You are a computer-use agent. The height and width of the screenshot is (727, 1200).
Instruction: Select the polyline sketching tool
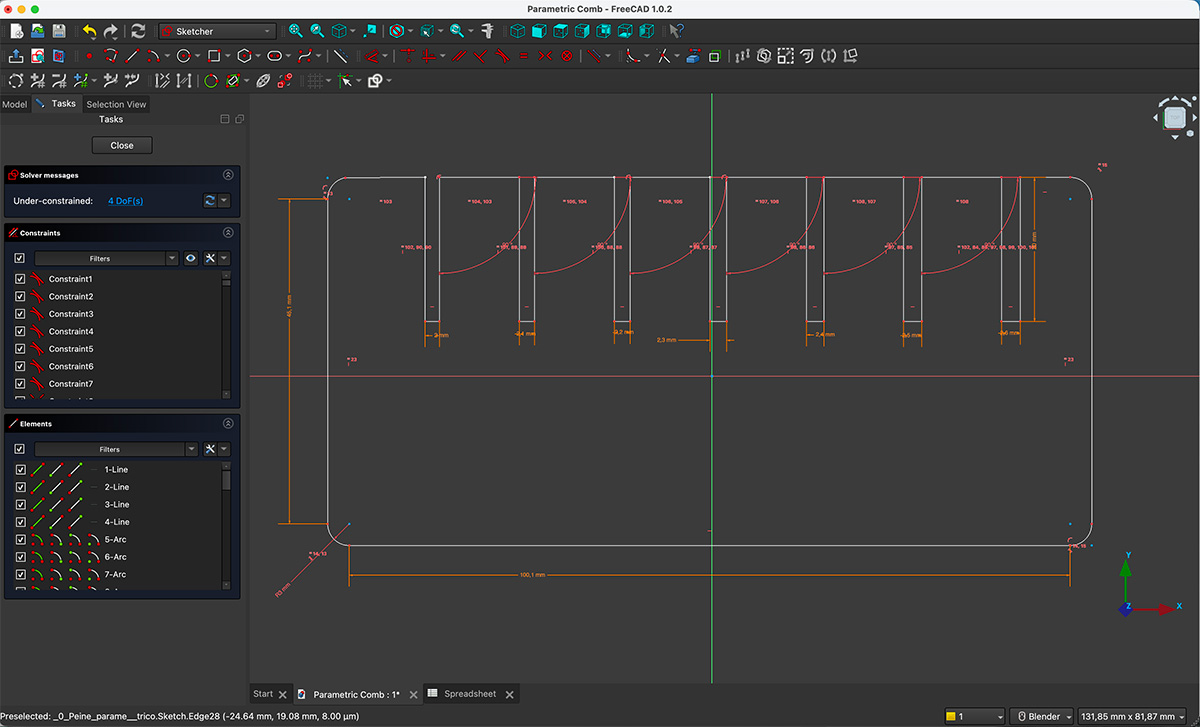[112, 56]
